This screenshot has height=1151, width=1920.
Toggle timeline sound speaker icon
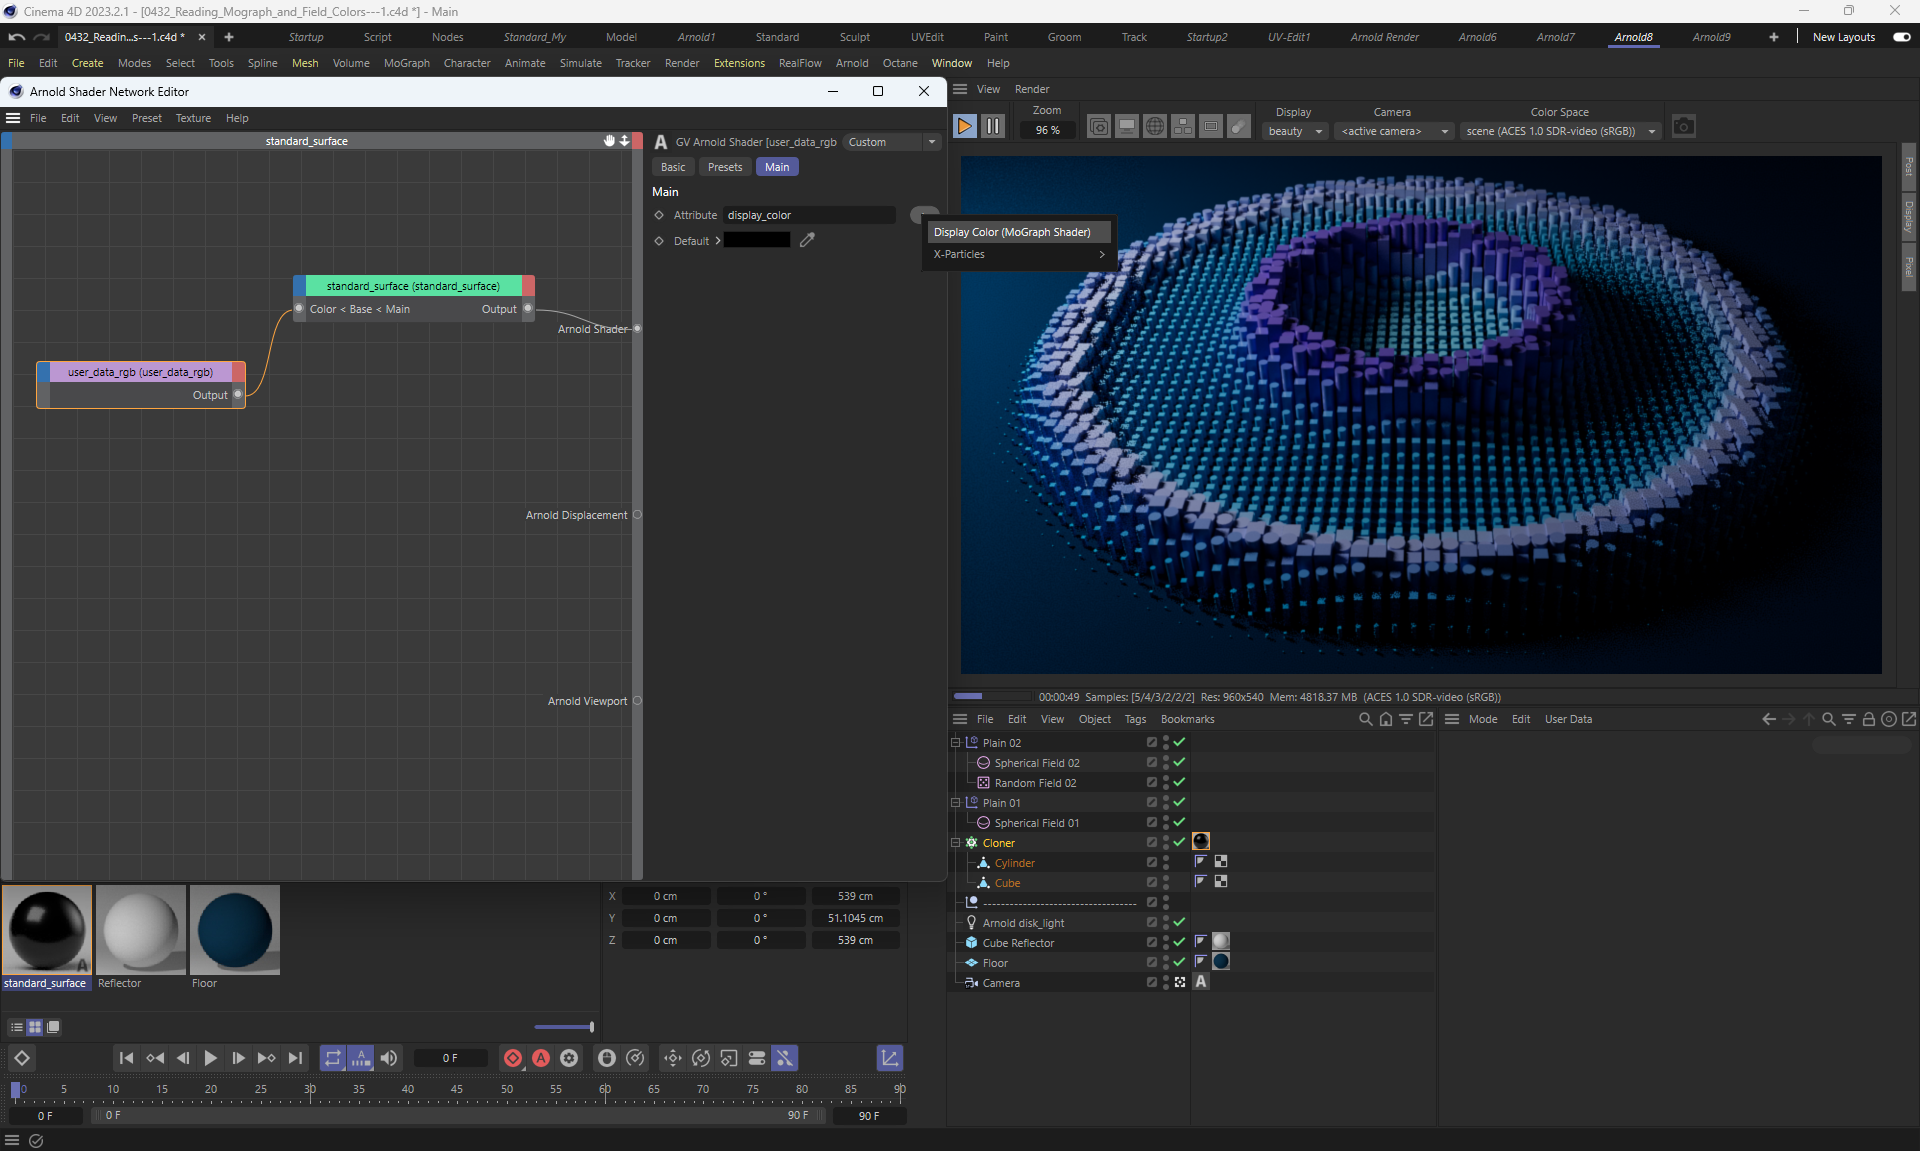[x=389, y=1058]
